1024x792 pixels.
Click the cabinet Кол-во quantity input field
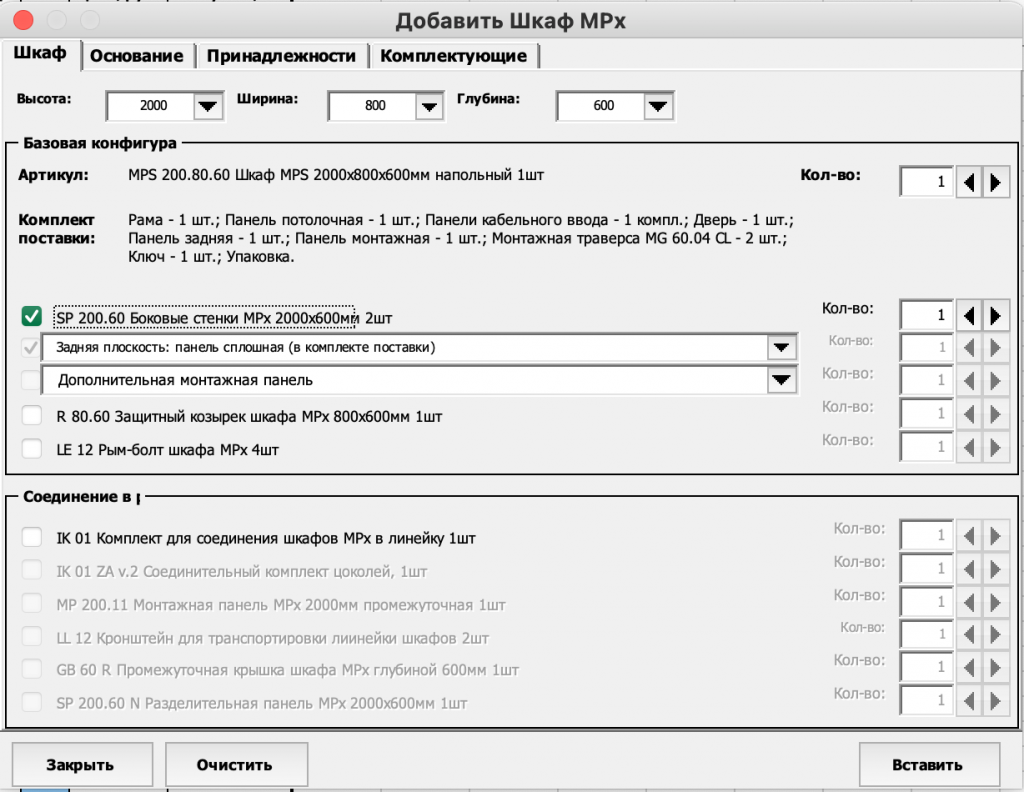point(926,182)
